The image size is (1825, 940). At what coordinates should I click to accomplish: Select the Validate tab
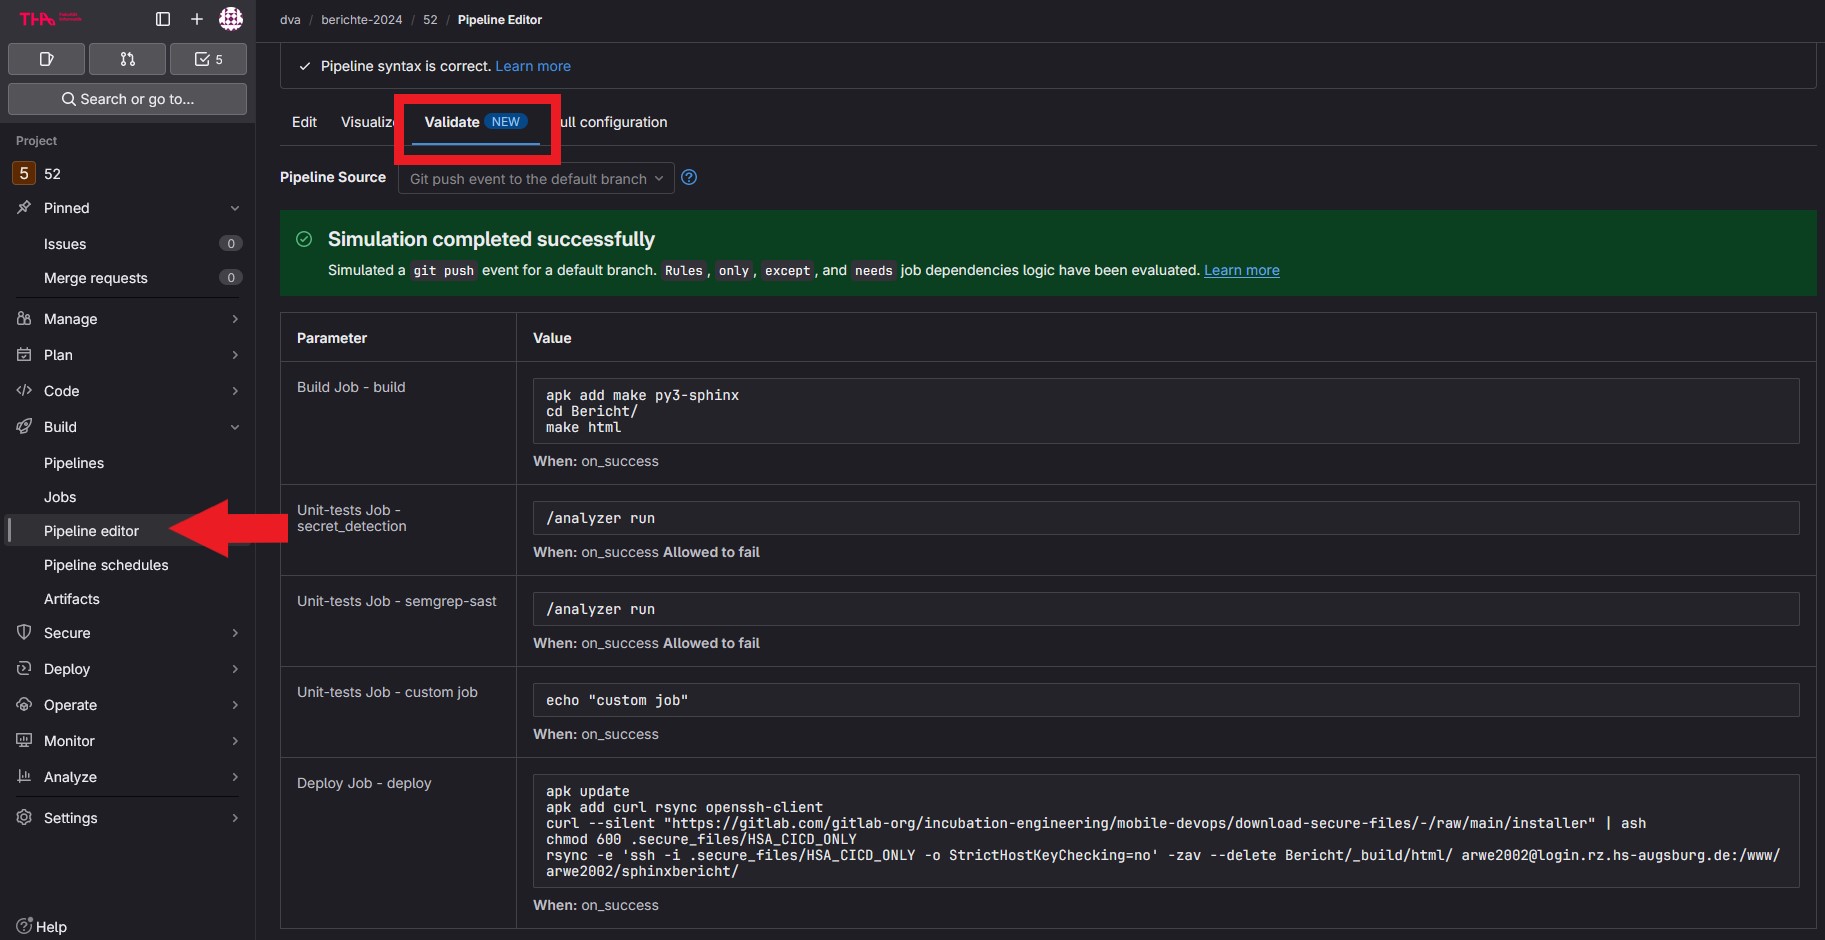pos(476,122)
